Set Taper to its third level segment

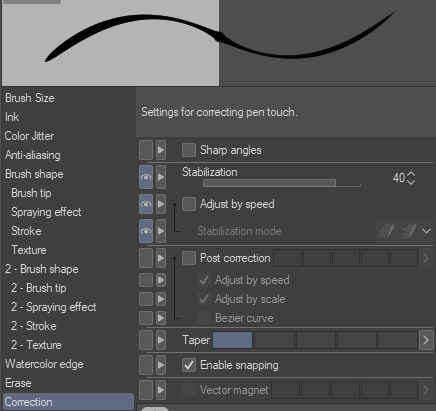[315, 340]
